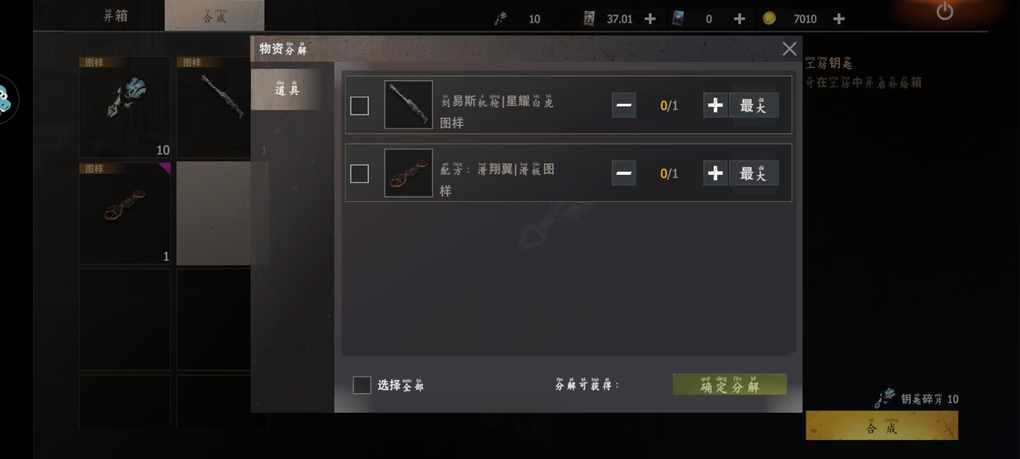Switch to the 开箱 tab
Image resolution: width=1020 pixels, height=459 pixels.
(x=116, y=16)
